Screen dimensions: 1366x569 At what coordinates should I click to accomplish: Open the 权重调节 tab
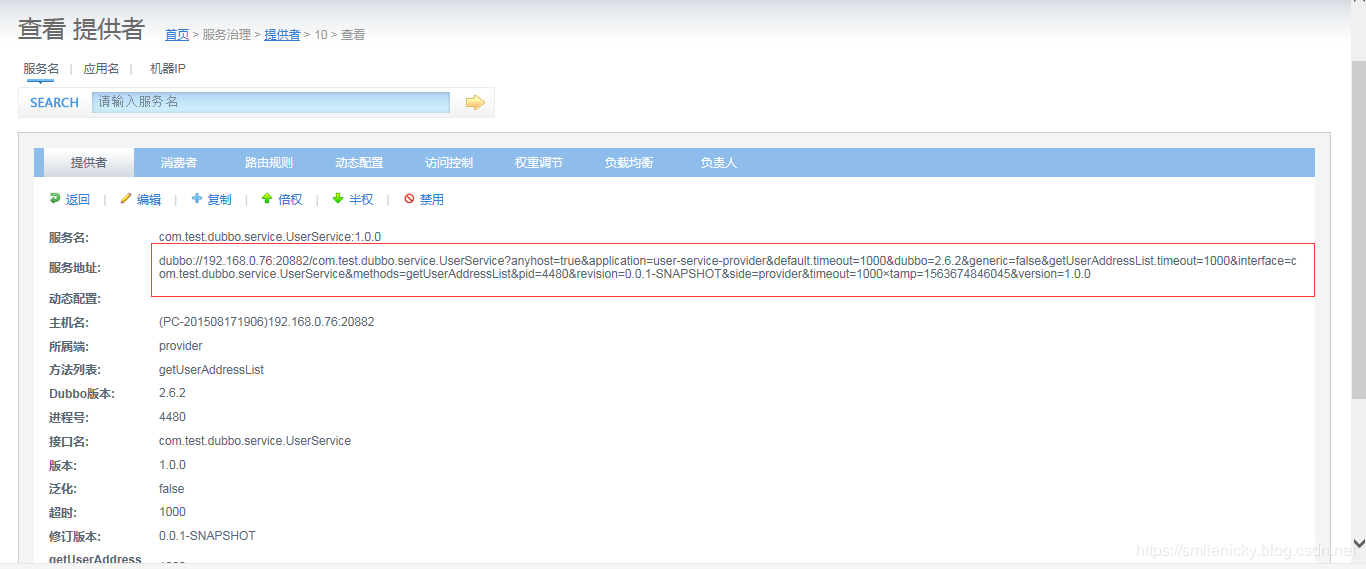pyautogui.click(x=539, y=163)
